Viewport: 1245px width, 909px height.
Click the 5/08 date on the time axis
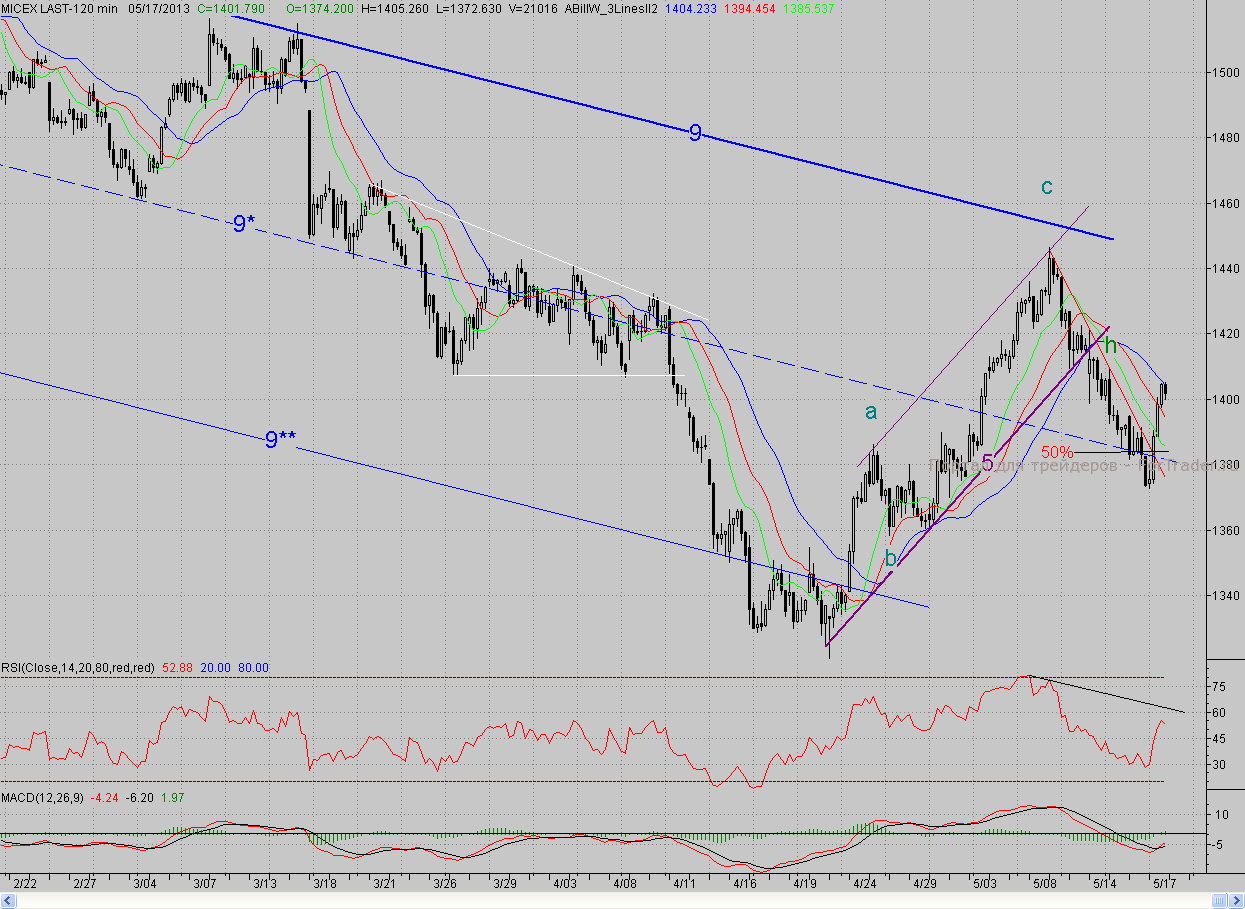[1045, 884]
